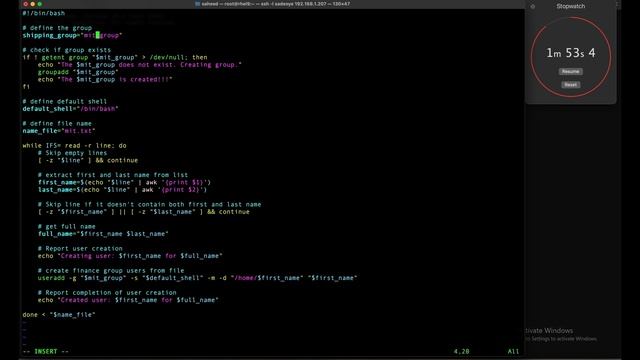Maximize the terminal with green button
640x360 pixels.
coord(40,4)
